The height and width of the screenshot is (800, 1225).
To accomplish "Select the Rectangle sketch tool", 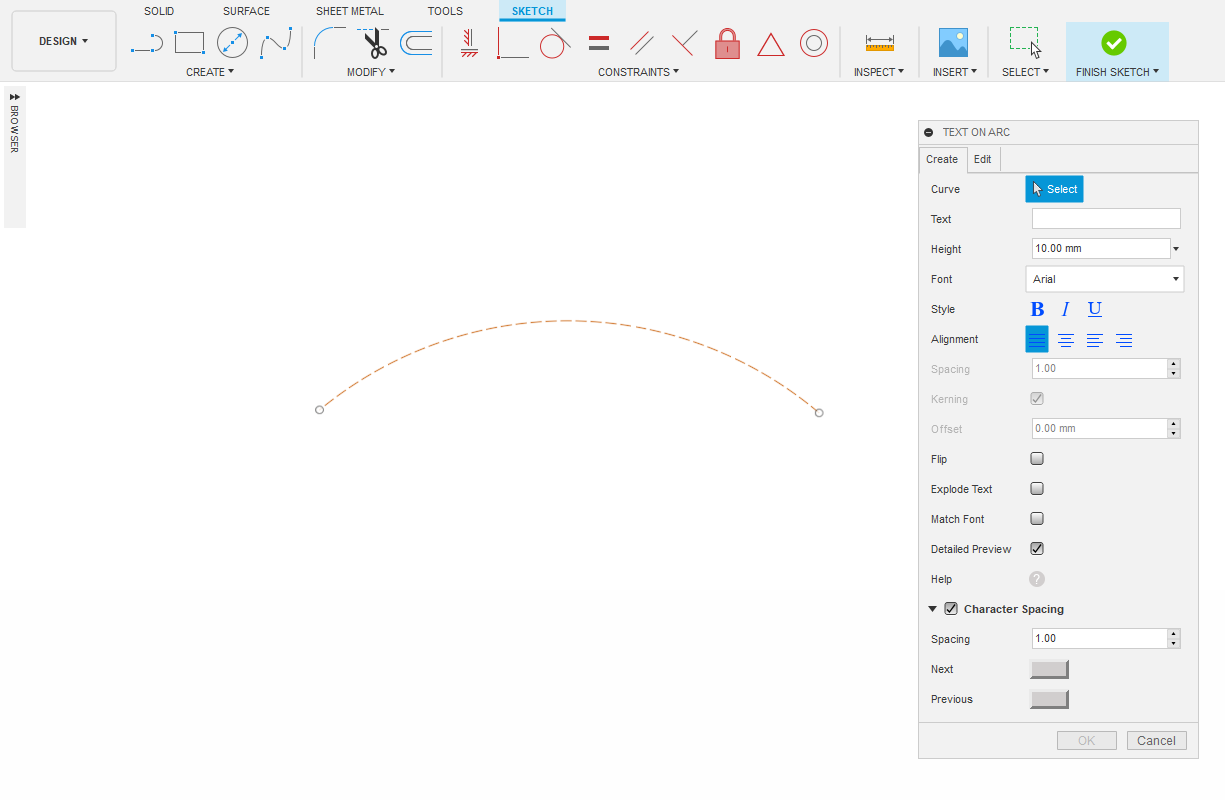I will tap(189, 43).
